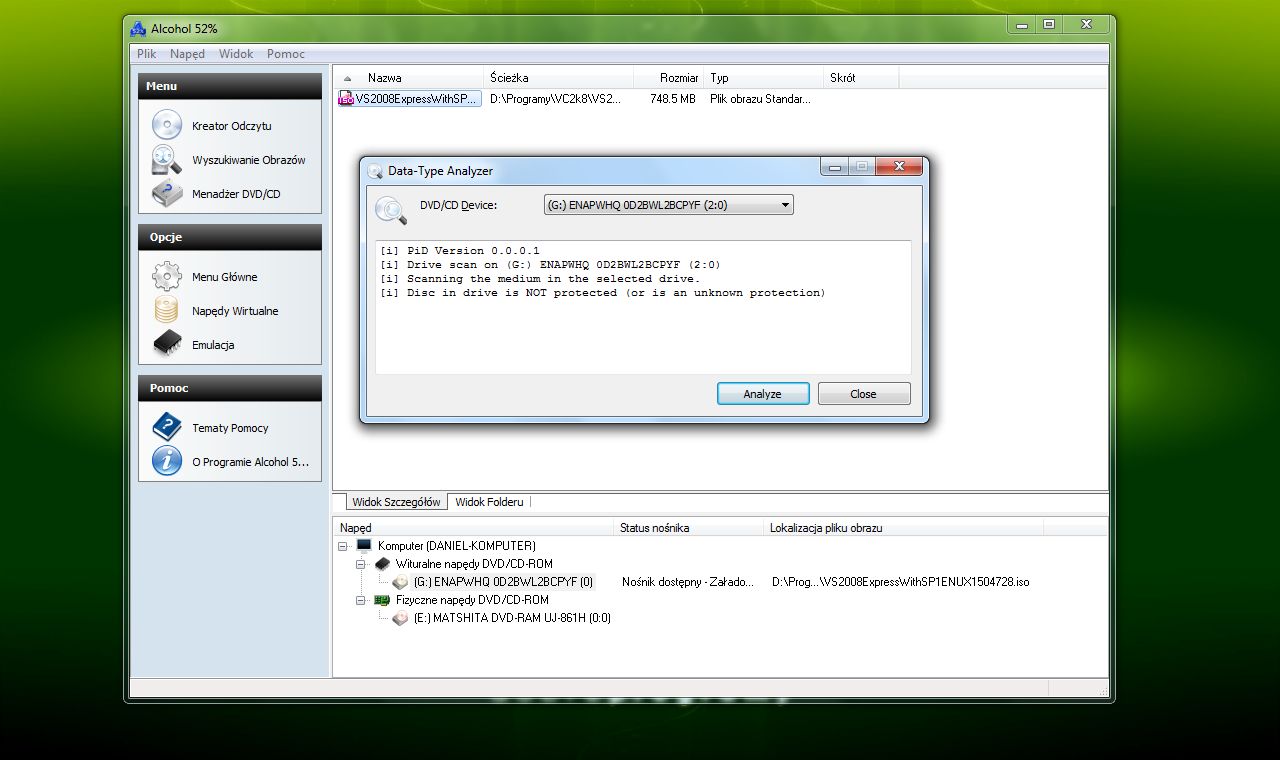
Task: Click 'Disc in drive is NOT protected' log line
Action: click(603, 293)
